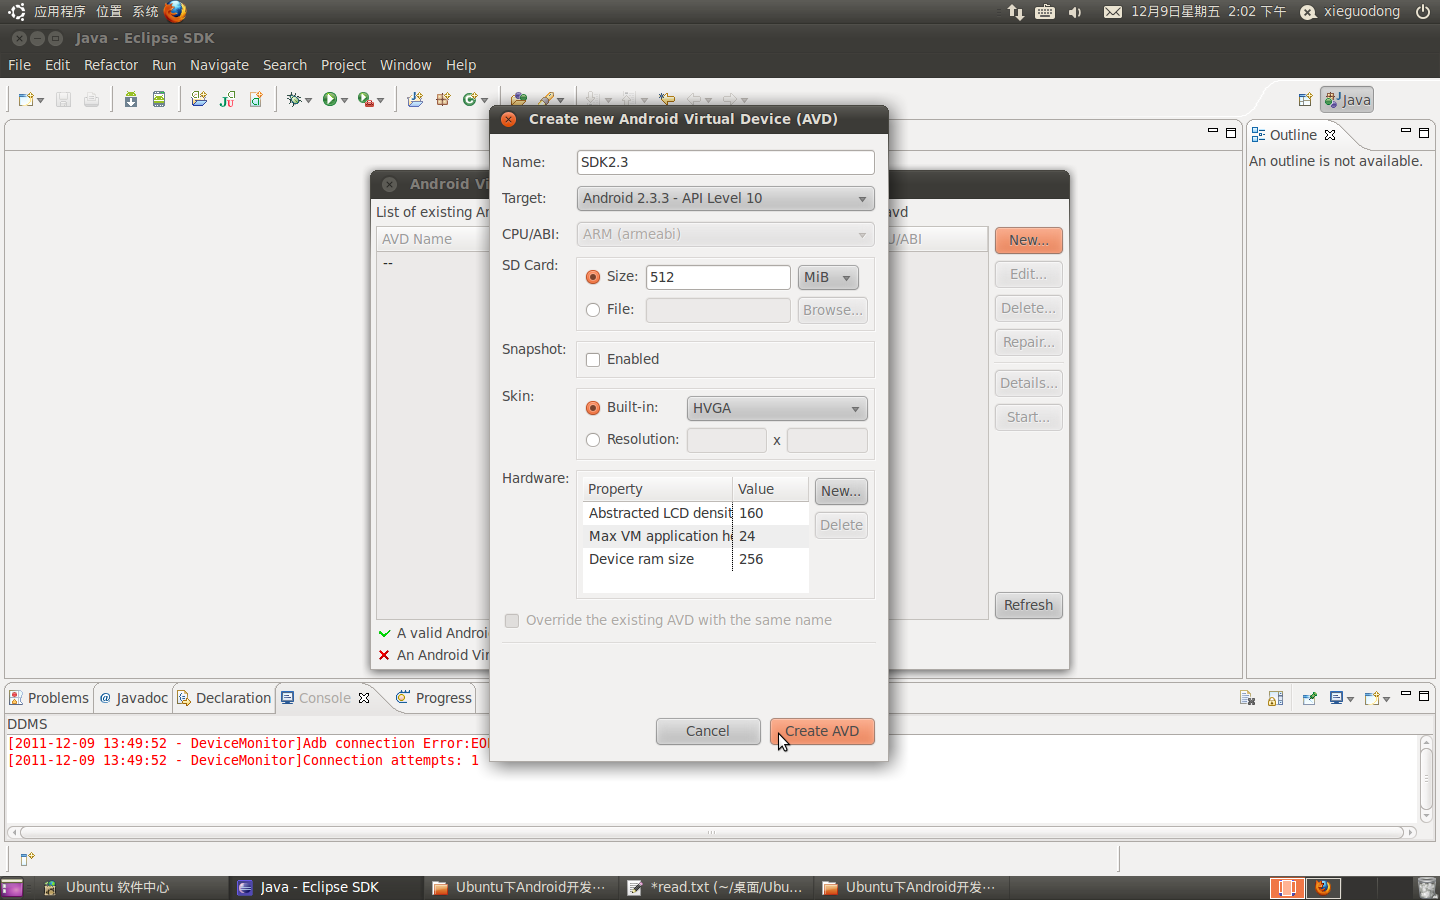
Task: Open the AVD Manager toolbar icon
Action: (x=159, y=99)
